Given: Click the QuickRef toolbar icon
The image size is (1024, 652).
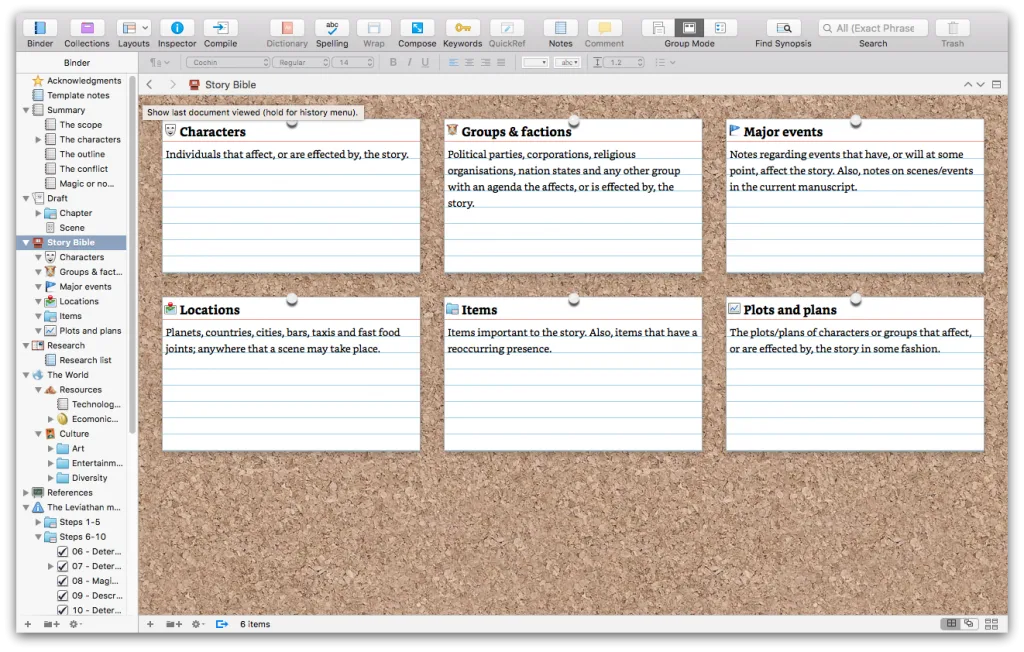Looking at the screenshot, I should (507, 28).
